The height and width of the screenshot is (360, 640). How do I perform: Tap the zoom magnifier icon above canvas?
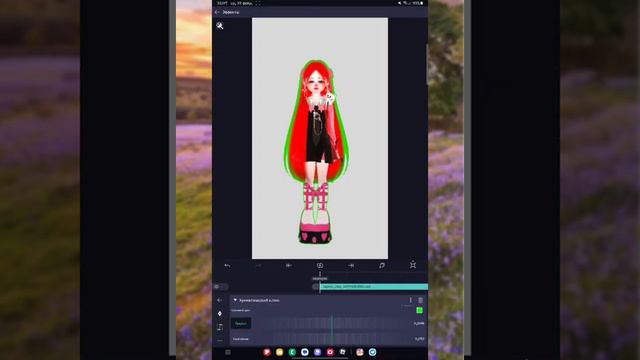pyautogui.click(x=220, y=26)
